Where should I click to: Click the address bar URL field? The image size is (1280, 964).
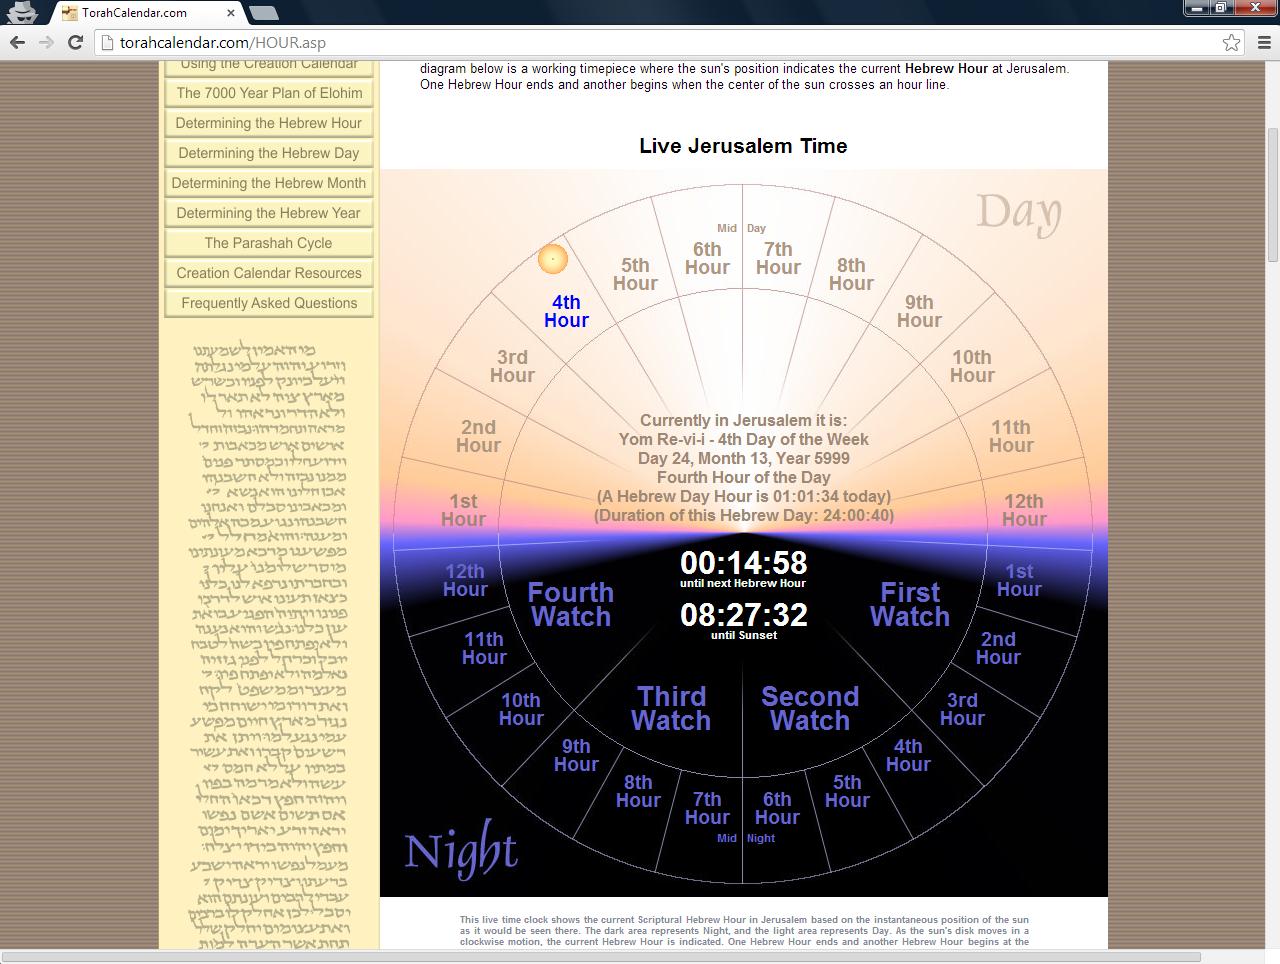[x=660, y=42]
